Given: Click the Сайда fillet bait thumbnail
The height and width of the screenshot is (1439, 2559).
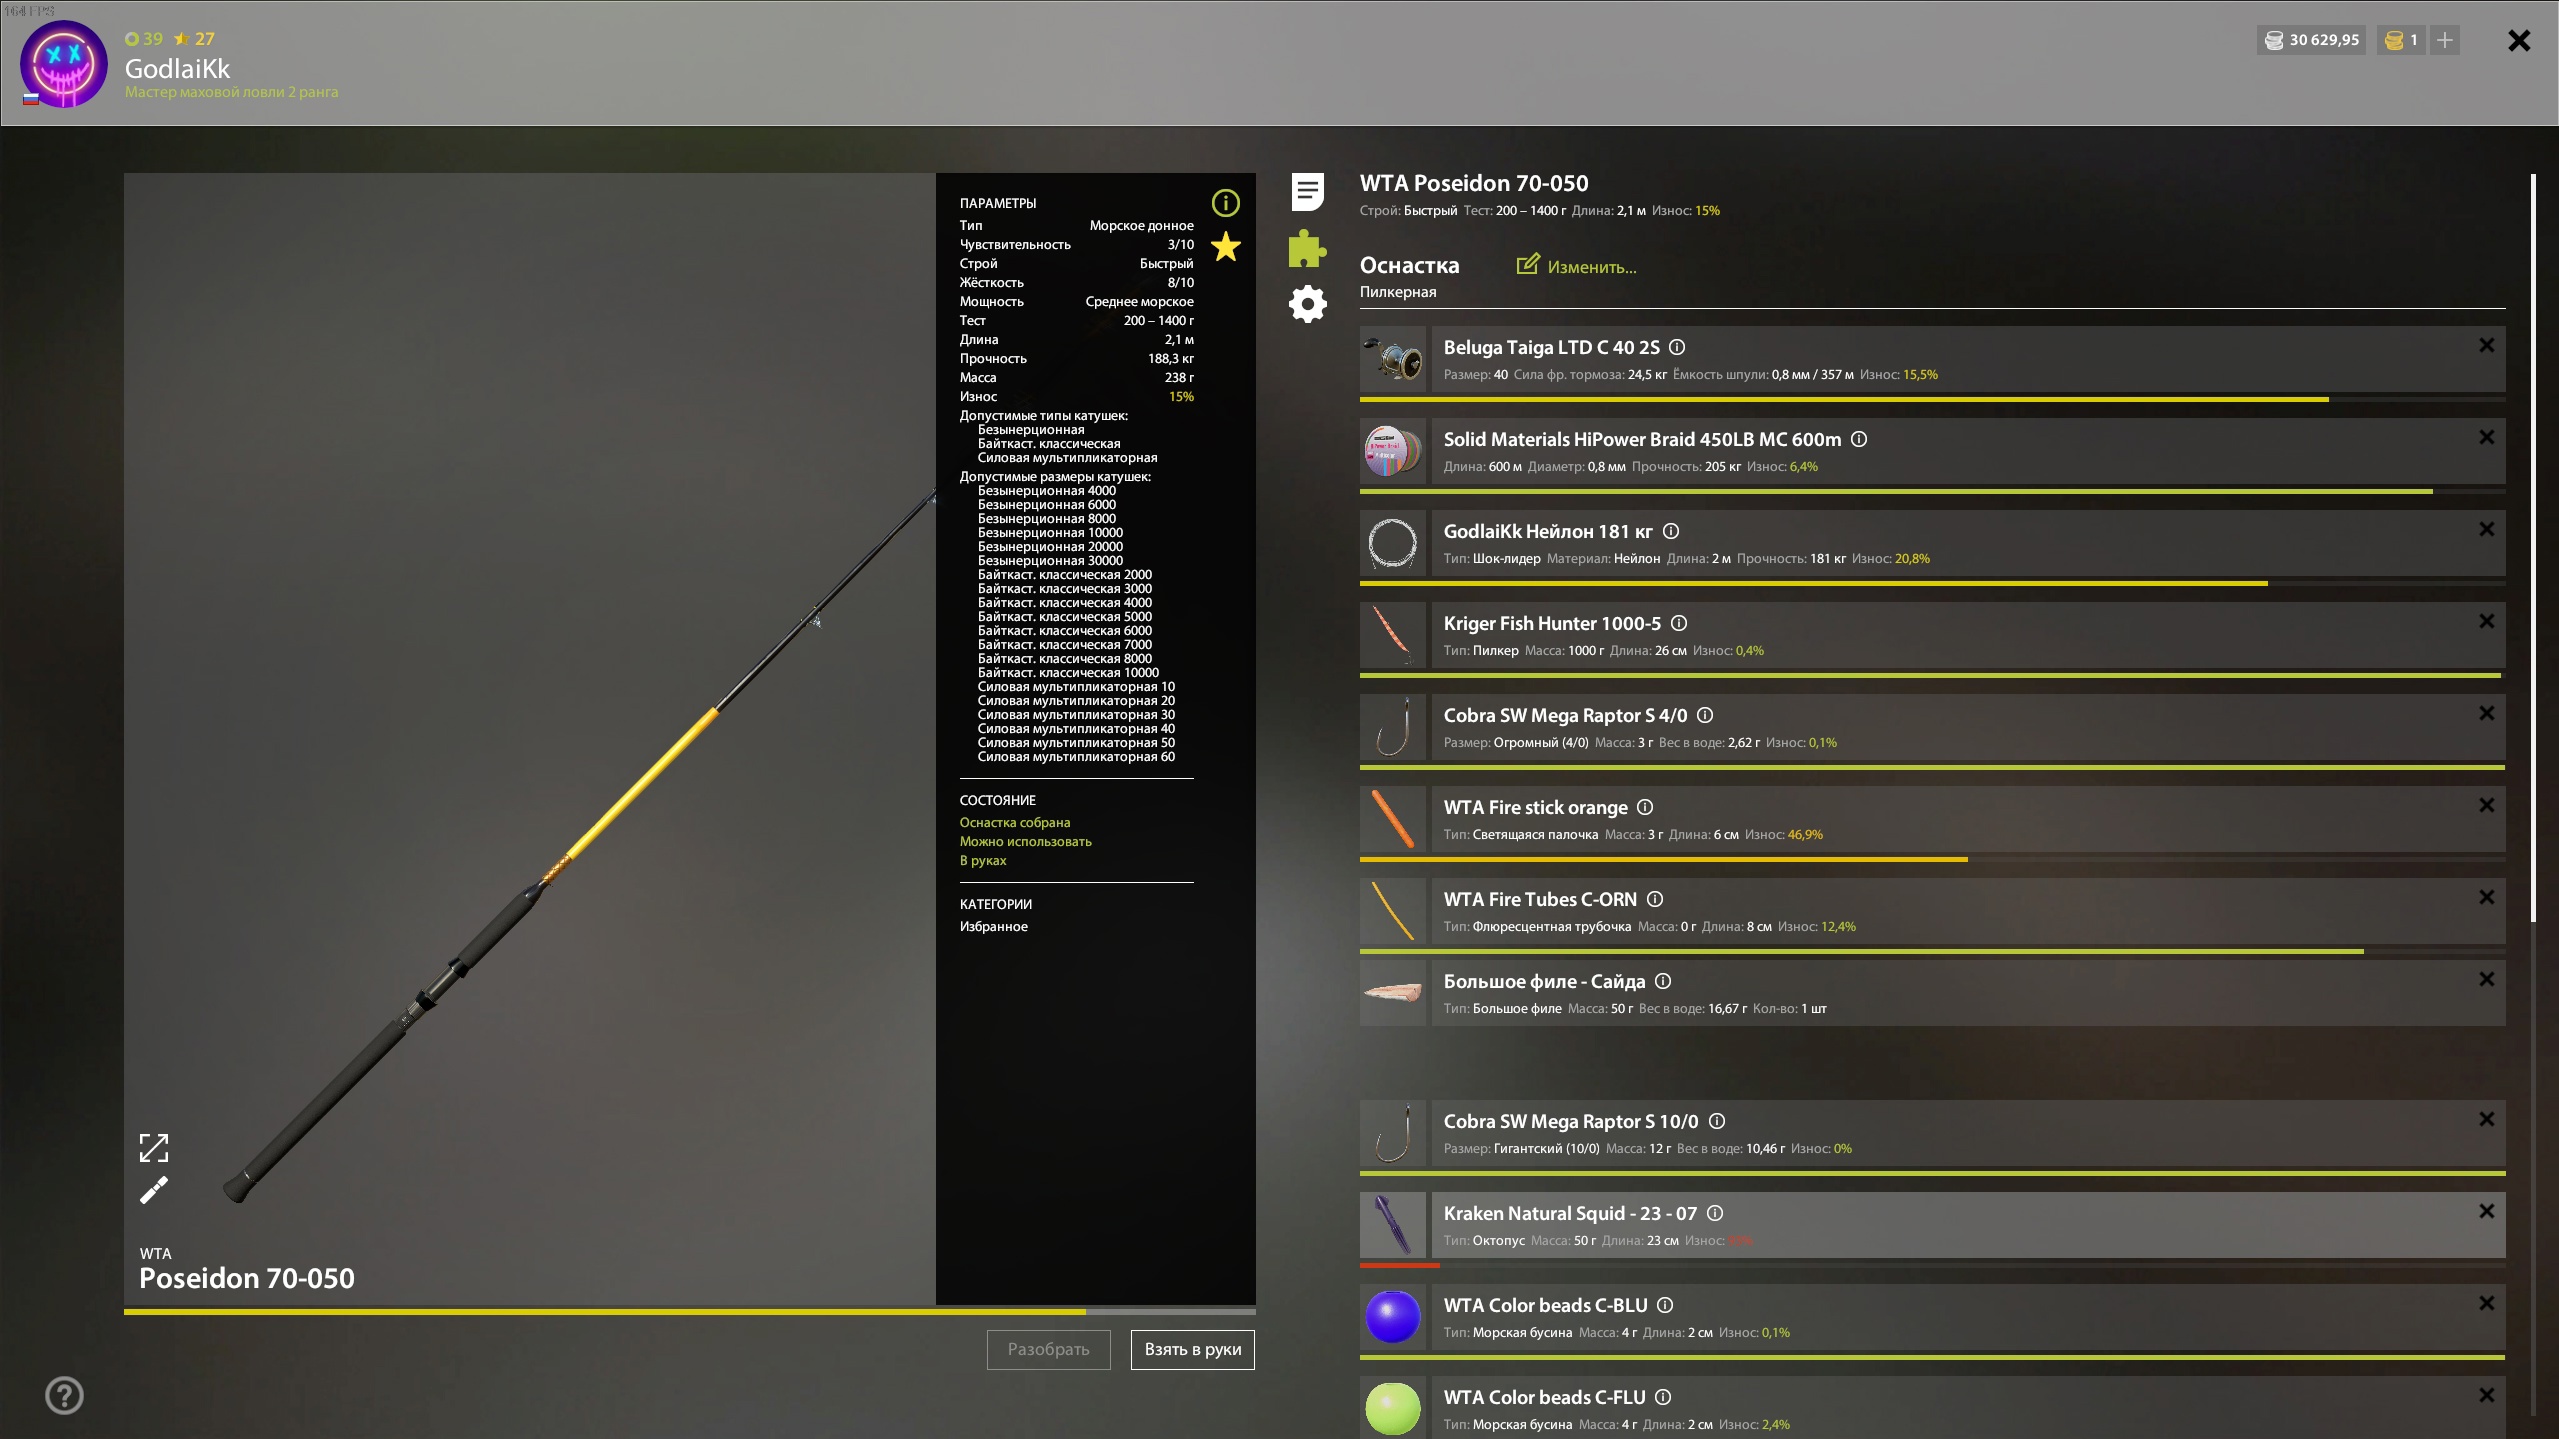Looking at the screenshot, I should (x=1393, y=993).
